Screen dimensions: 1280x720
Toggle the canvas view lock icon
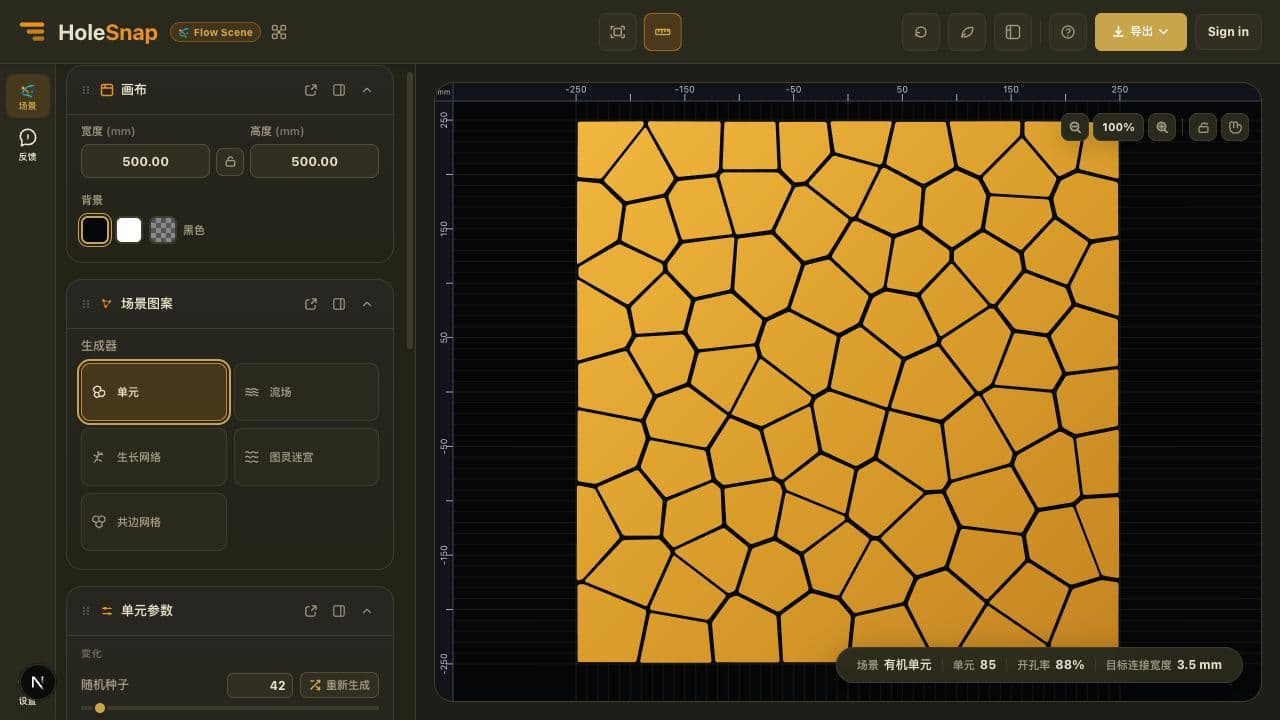pyautogui.click(x=1203, y=127)
